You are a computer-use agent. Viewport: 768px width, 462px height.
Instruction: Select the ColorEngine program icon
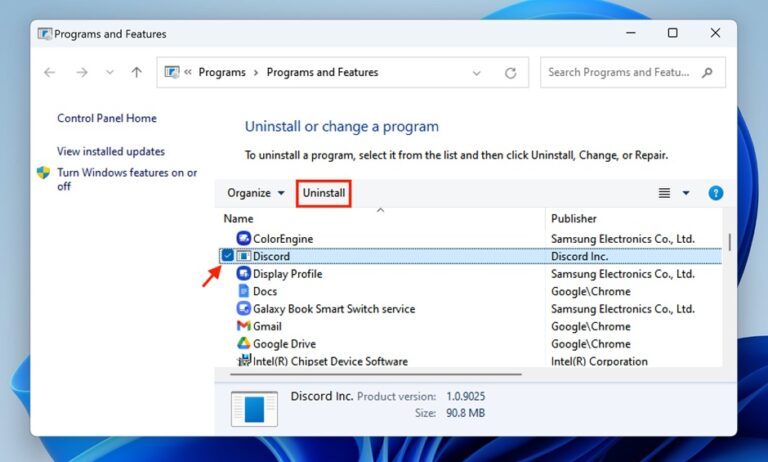coord(243,239)
